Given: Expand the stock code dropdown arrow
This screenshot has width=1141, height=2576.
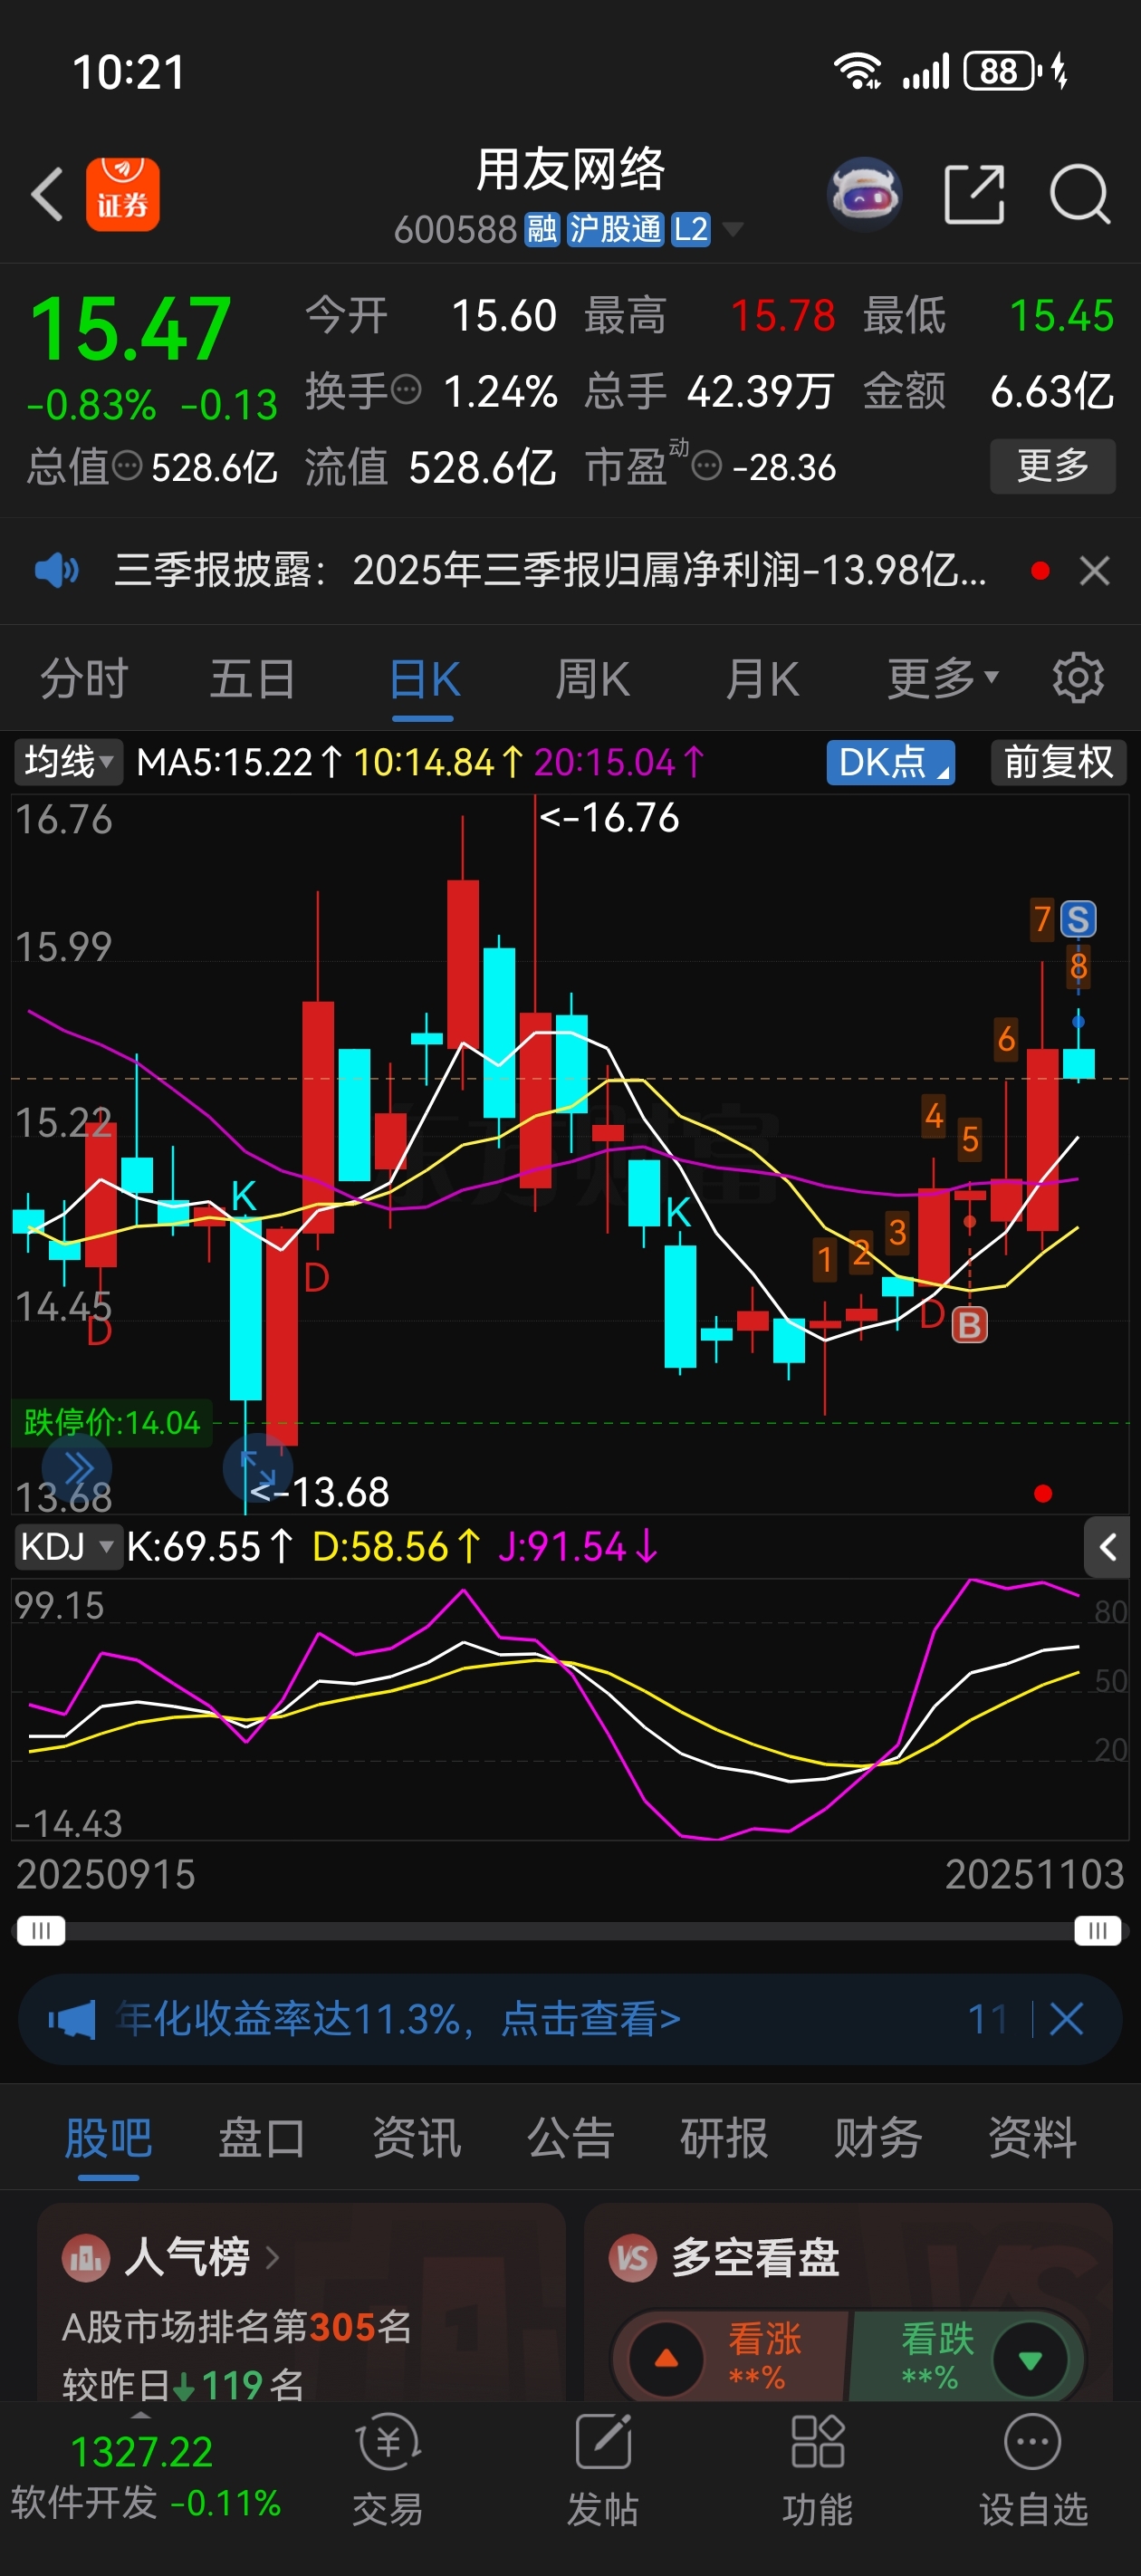Looking at the screenshot, I should click(733, 229).
